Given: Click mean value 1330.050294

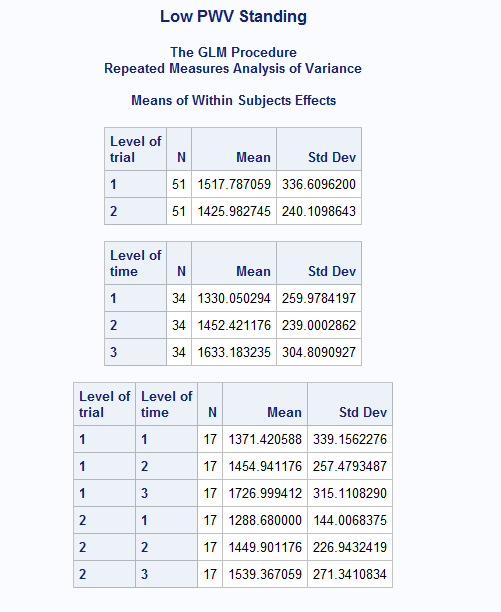Looking at the screenshot, I should point(234,298).
